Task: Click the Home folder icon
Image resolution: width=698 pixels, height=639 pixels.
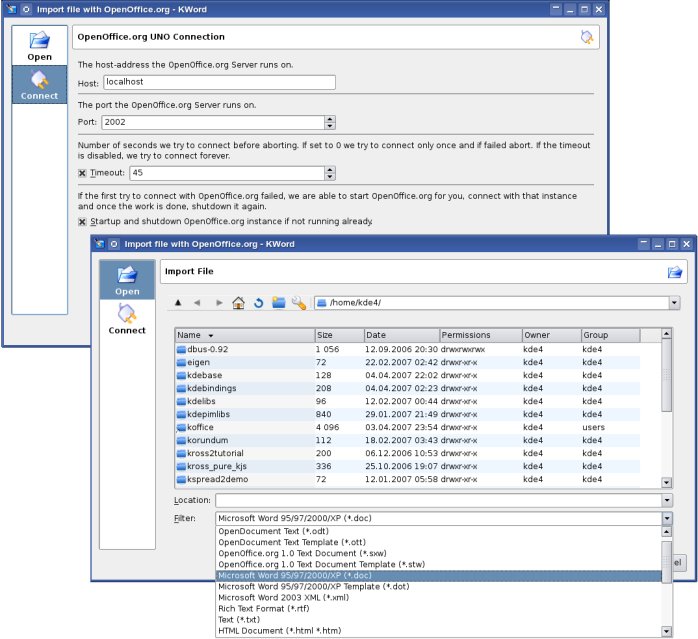Action: (238, 303)
